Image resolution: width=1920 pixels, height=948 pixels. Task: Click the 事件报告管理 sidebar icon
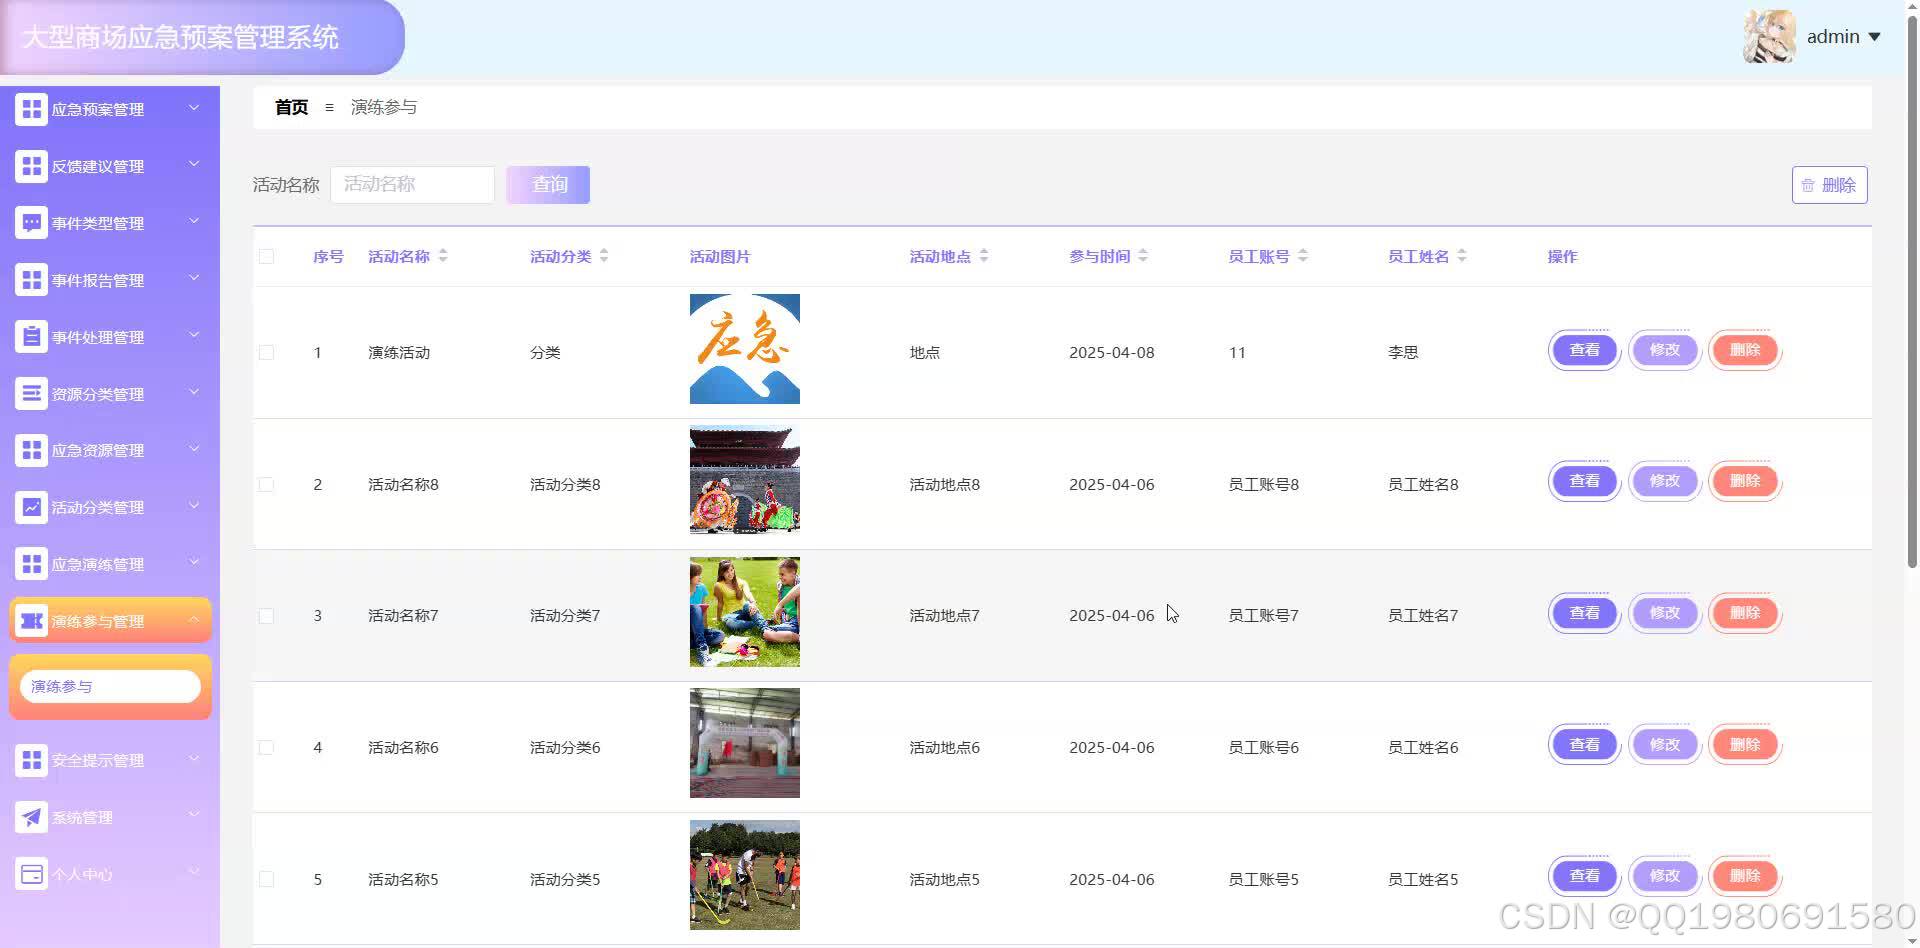click(x=31, y=279)
